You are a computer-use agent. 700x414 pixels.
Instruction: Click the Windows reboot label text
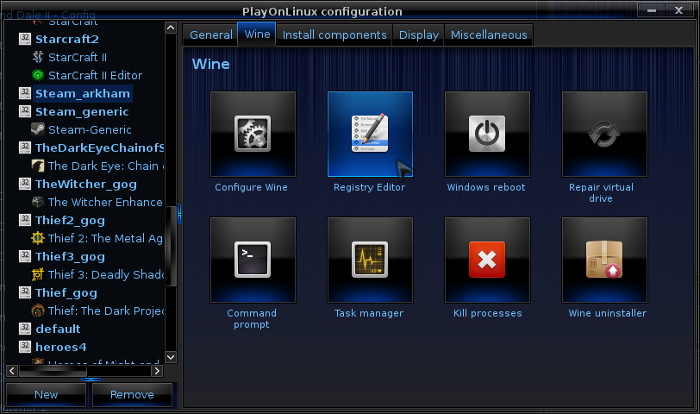click(x=486, y=187)
